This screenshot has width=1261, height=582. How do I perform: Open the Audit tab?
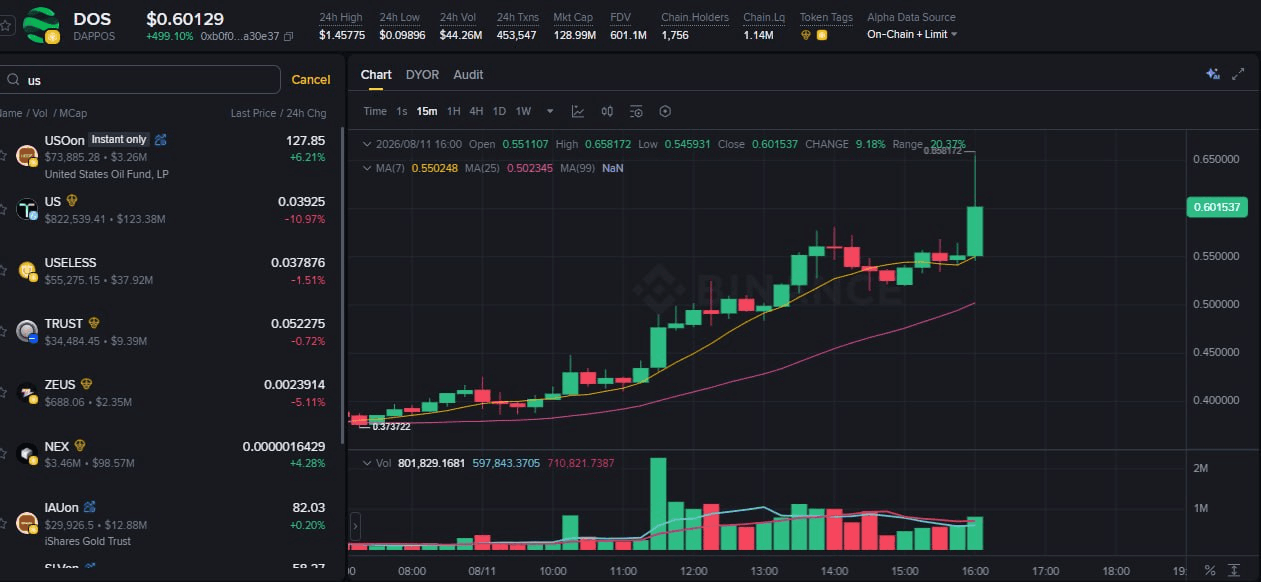[x=468, y=75]
